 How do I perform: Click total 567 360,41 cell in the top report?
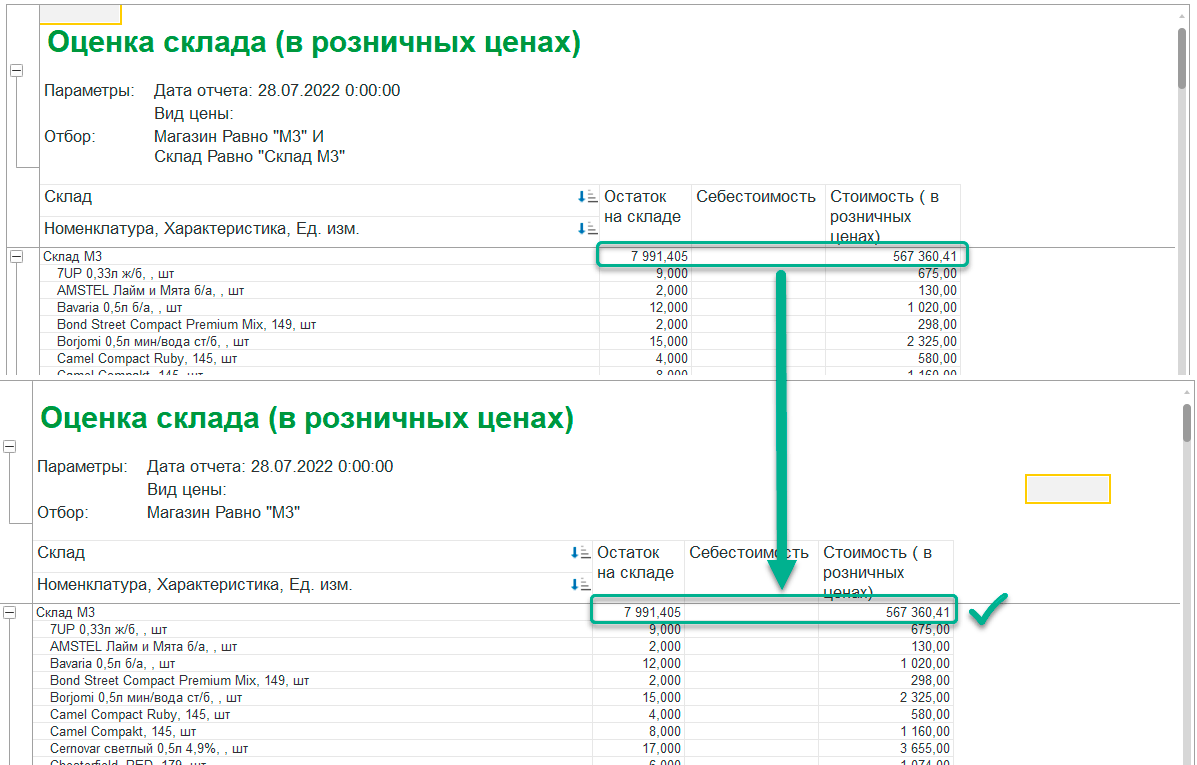pyautogui.click(x=893, y=257)
